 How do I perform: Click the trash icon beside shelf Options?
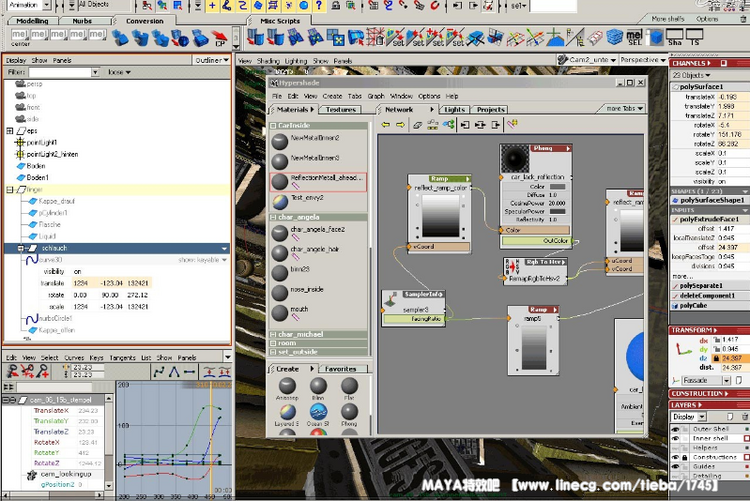743,19
